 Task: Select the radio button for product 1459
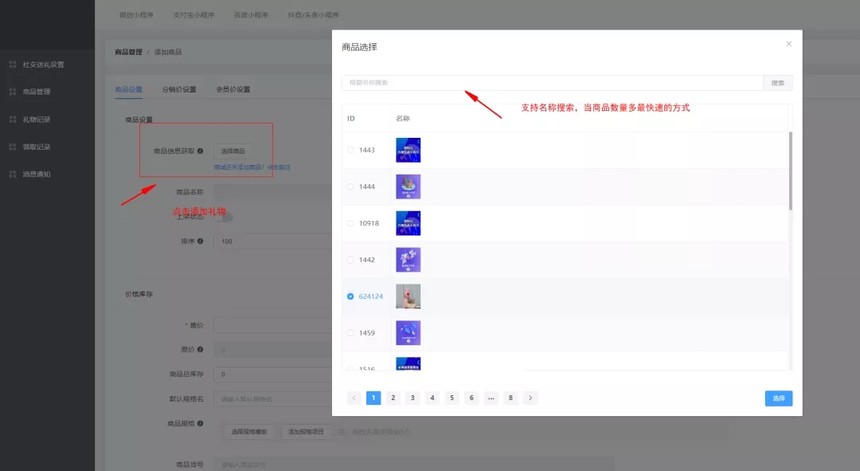[x=350, y=333]
